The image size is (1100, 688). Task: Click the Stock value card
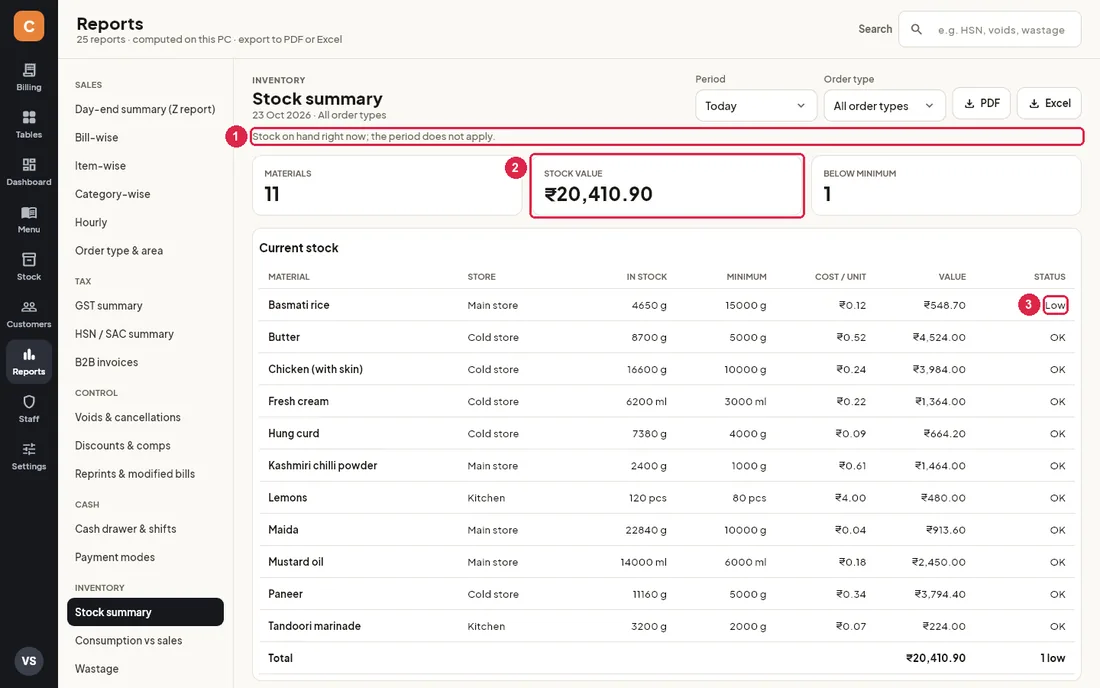click(666, 185)
